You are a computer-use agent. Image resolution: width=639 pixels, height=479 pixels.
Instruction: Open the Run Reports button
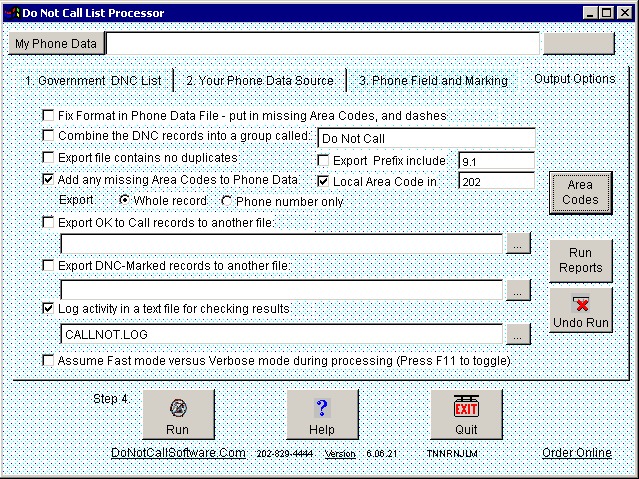coord(580,261)
